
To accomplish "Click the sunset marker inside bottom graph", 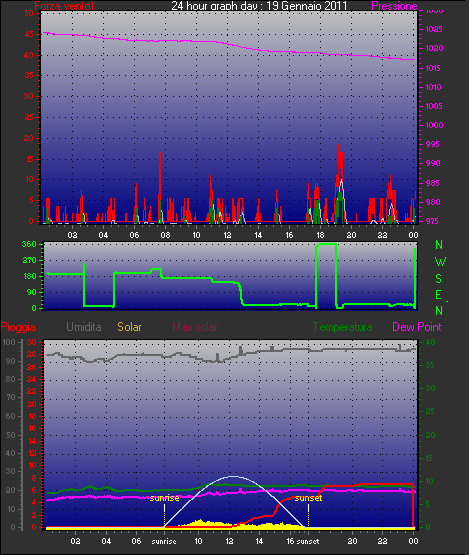I will (308, 498).
